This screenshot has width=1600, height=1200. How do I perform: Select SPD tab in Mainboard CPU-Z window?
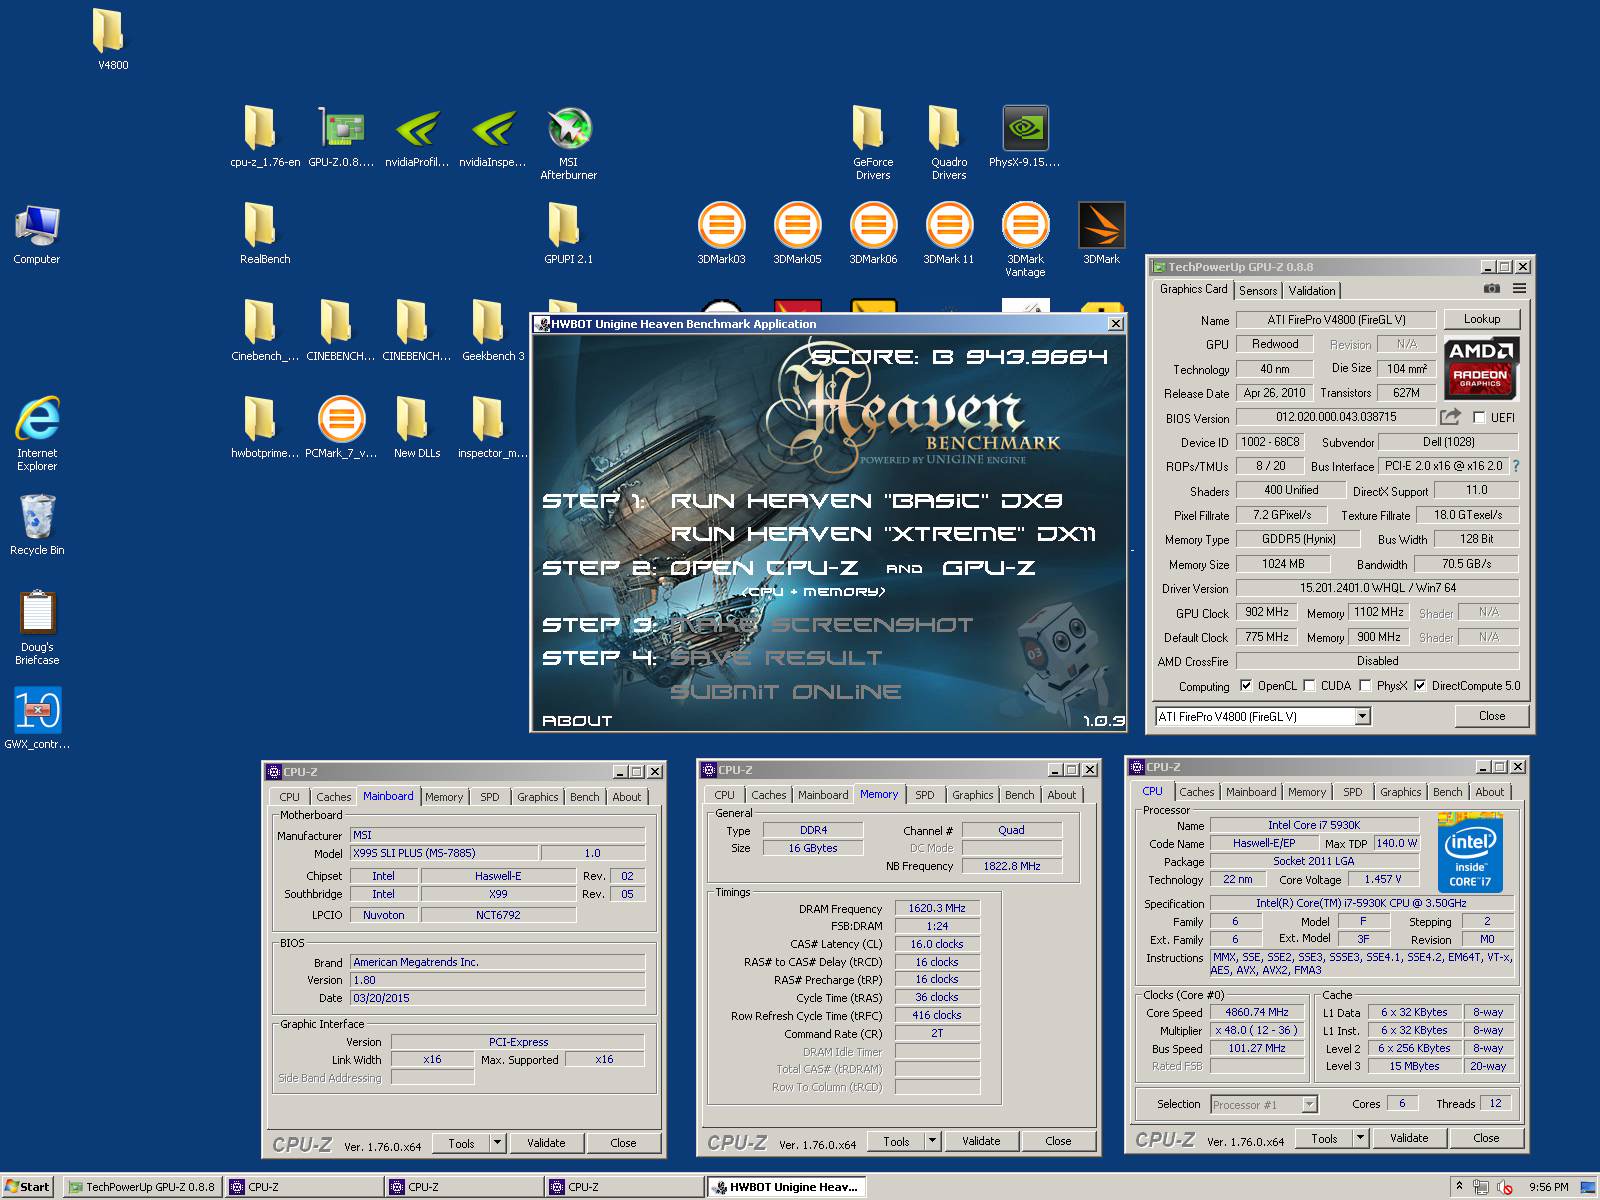coord(489,797)
